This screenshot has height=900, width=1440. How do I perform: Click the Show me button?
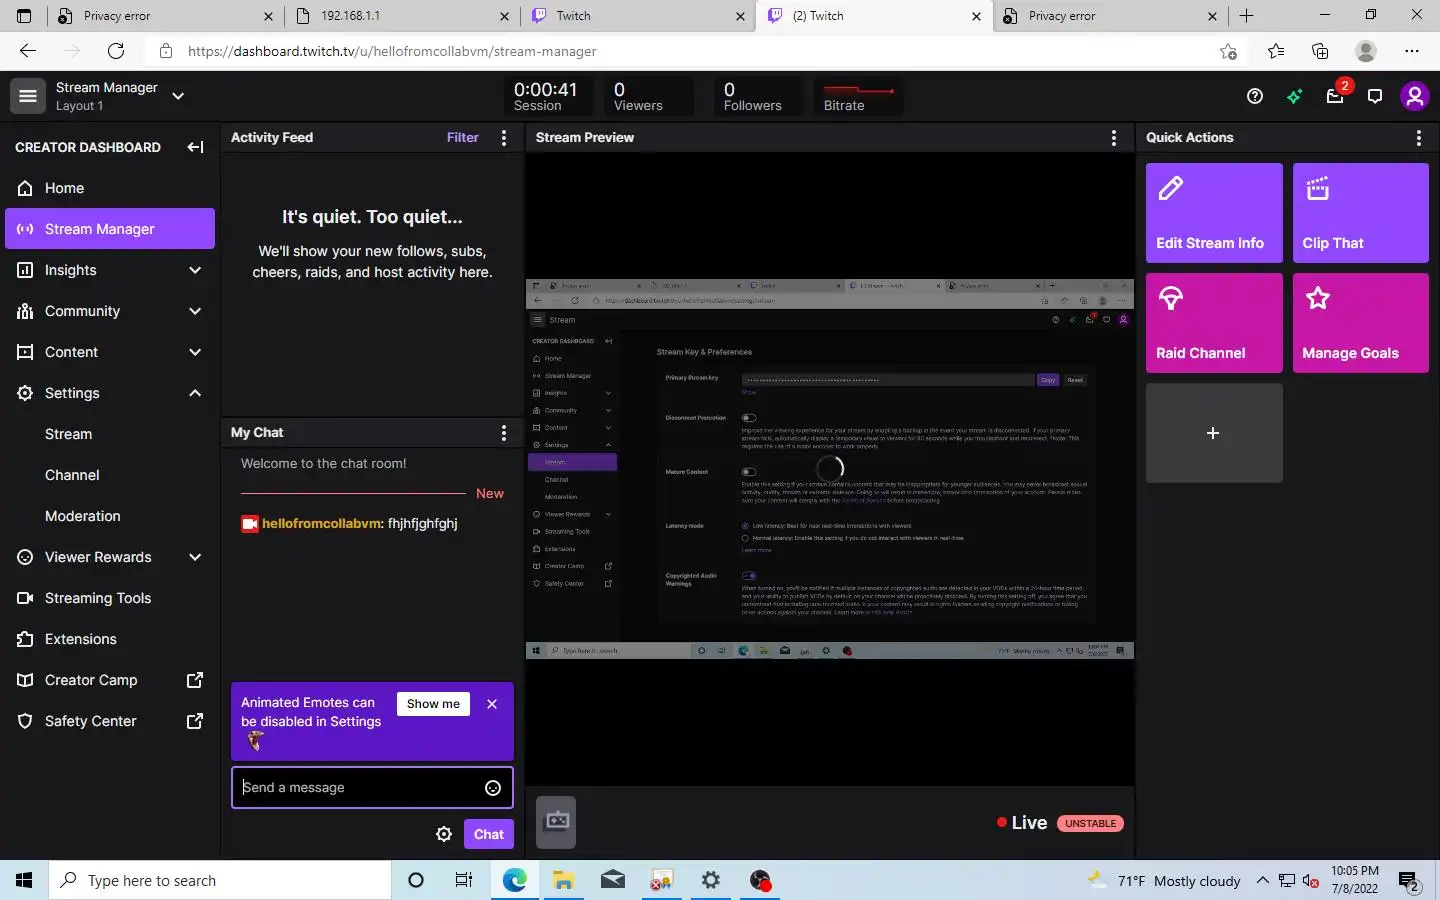coord(433,704)
